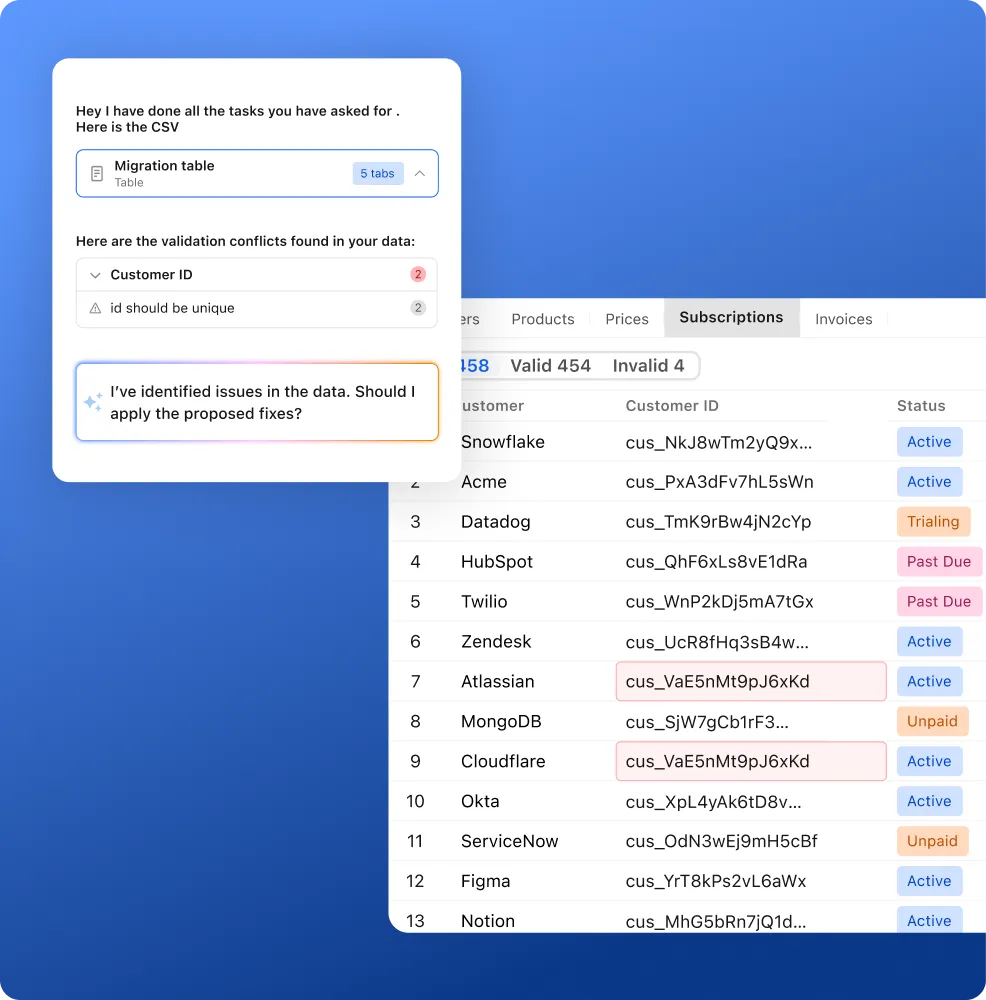Click Twilio's Past Due status badge
Image resolution: width=986 pixels, height=1000 pixels.
939,601
